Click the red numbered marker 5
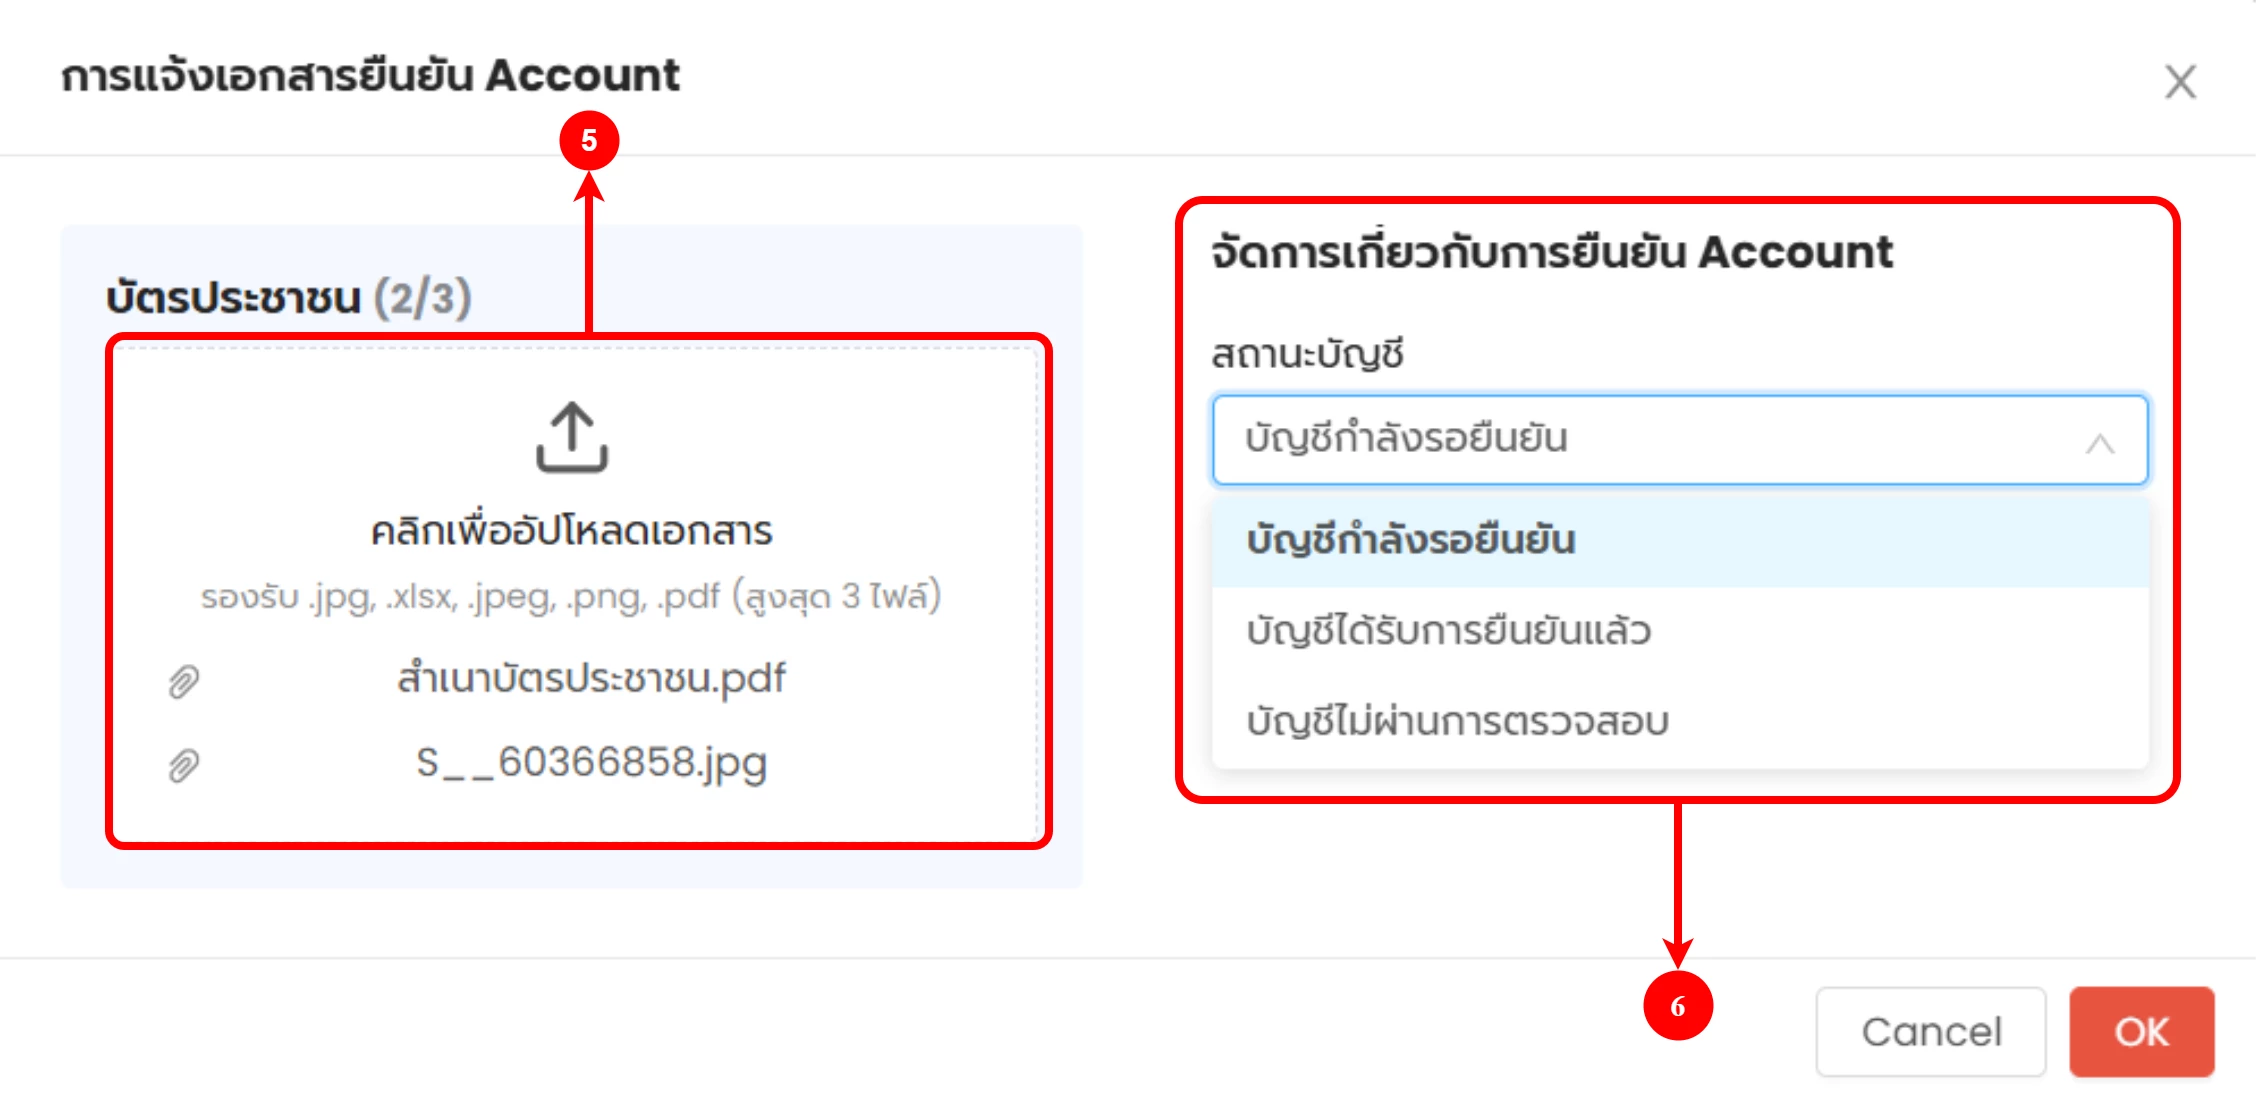Screen dimensions: 2257x1100 click(x=589, y=141)
